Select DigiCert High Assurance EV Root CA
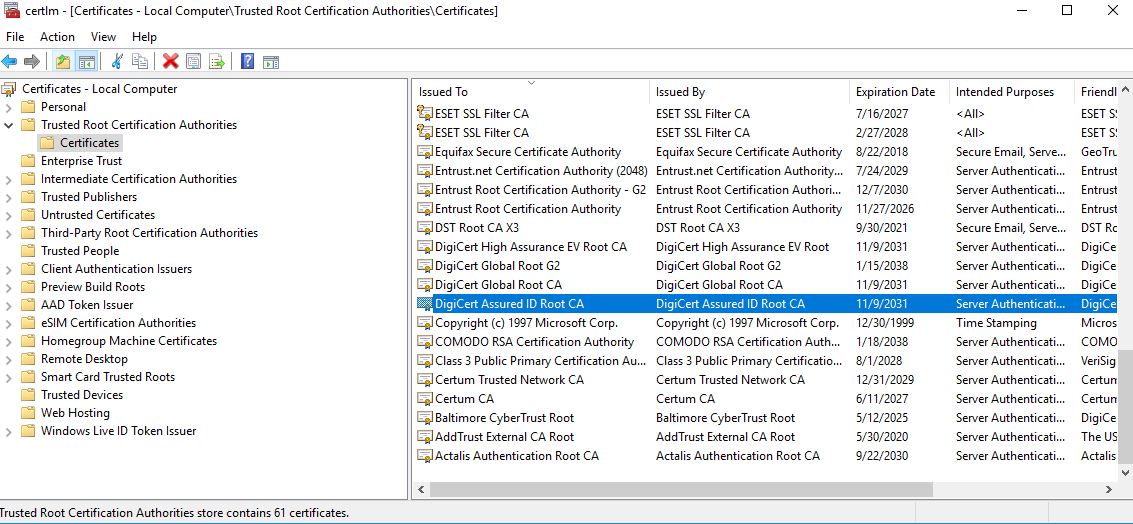The image size is (1133, 524). coord(530,247)
